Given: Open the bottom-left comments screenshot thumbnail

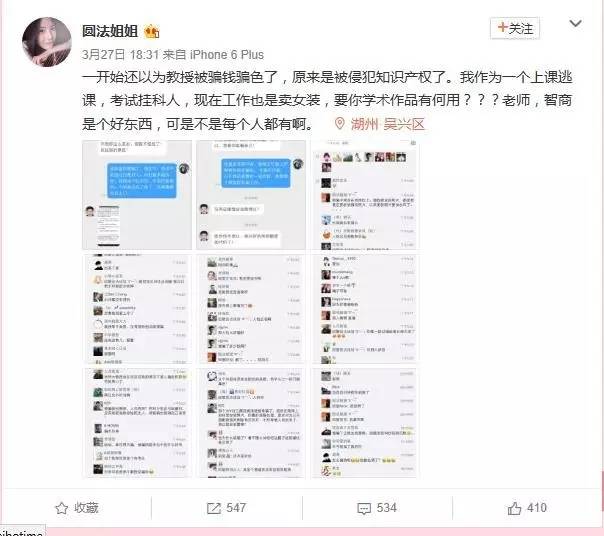Looking at the screenshot, I should point(137,423).
